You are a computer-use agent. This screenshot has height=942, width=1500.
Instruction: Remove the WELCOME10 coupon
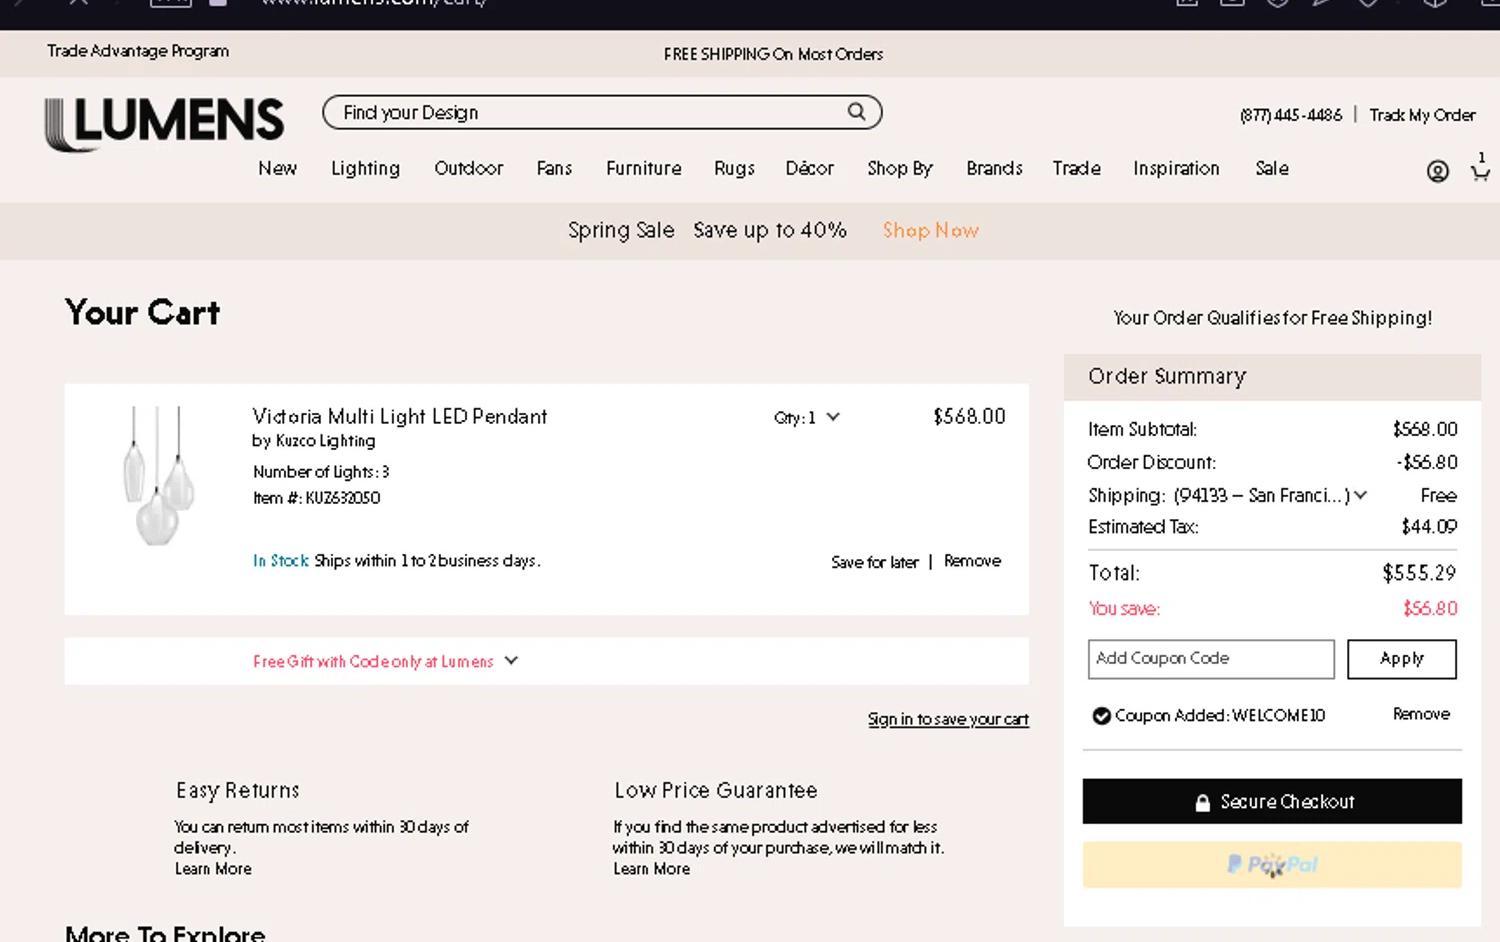tap(1421, 714)
